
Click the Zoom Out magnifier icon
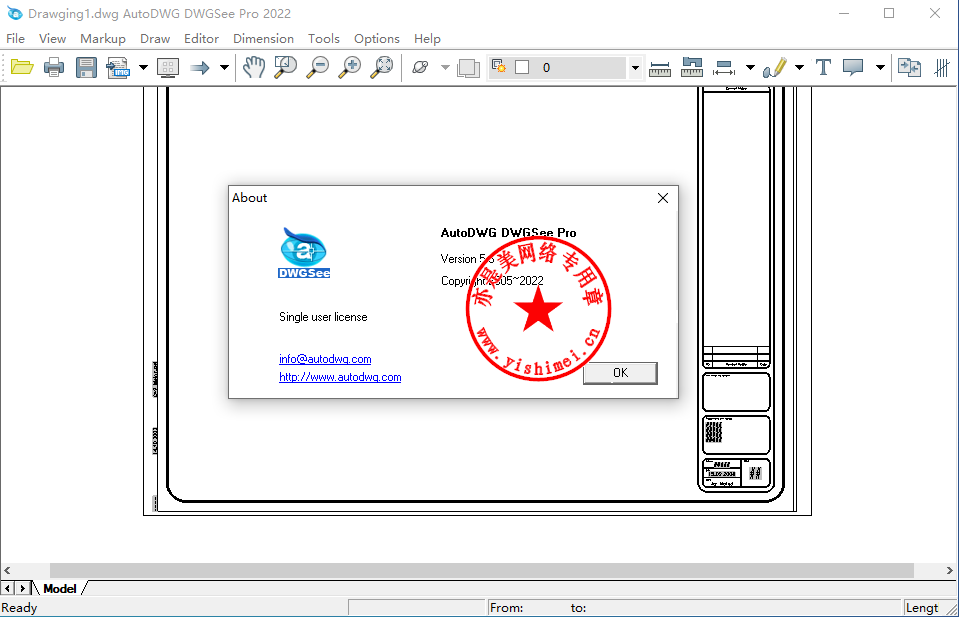click(x=317, y=67)
